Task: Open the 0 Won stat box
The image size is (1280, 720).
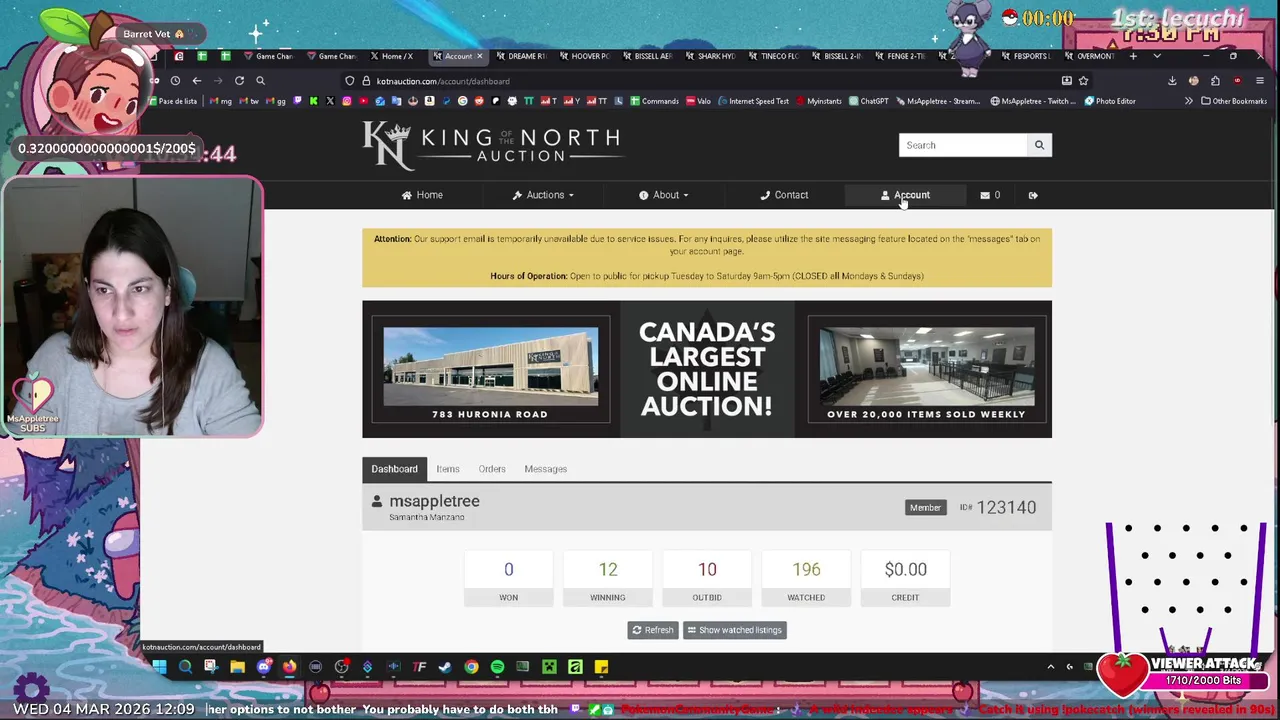Action: pyautogui.click(x=508, y=579)
